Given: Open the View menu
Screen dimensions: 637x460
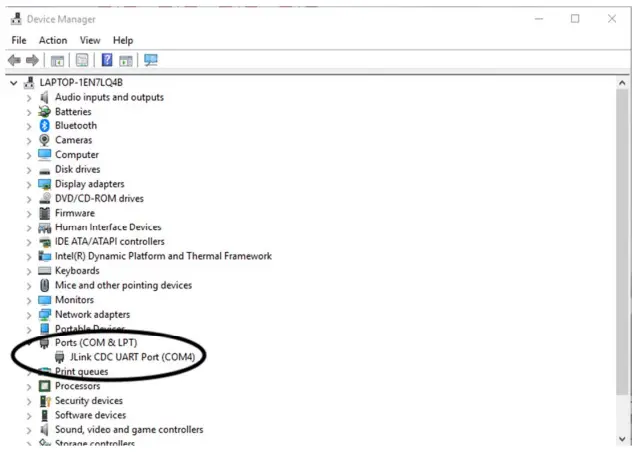Looking at the screenshot, I should pyautogui.click(x=90, y=40).
